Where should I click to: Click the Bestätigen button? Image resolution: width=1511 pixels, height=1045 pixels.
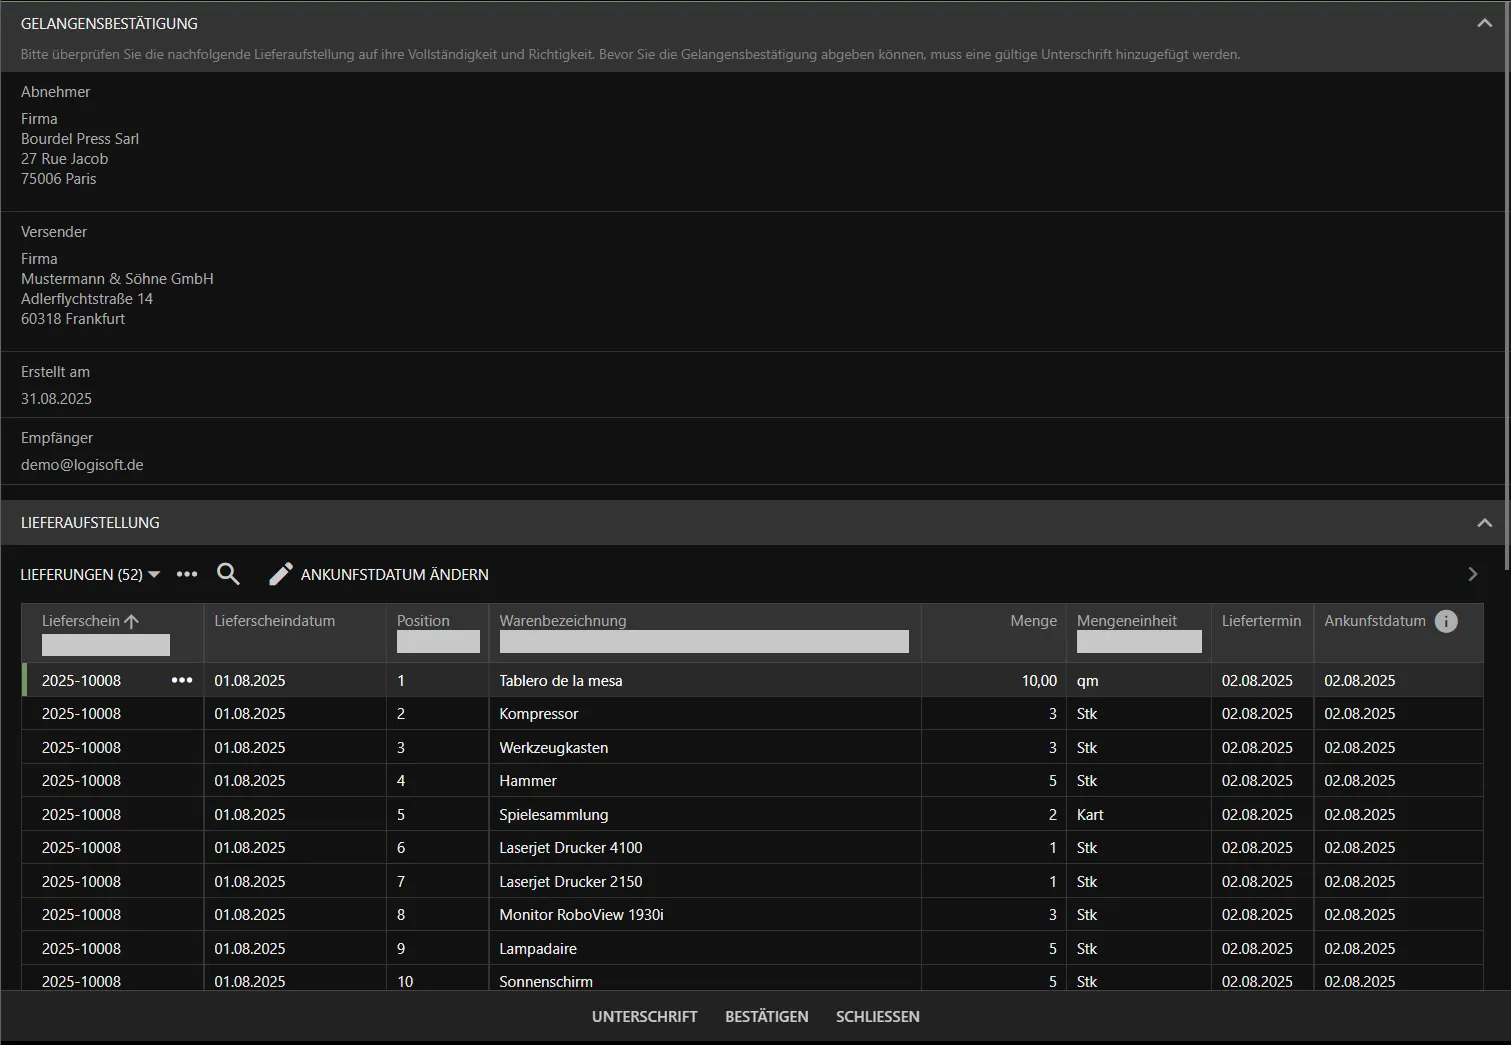[x=767, y=1016]
